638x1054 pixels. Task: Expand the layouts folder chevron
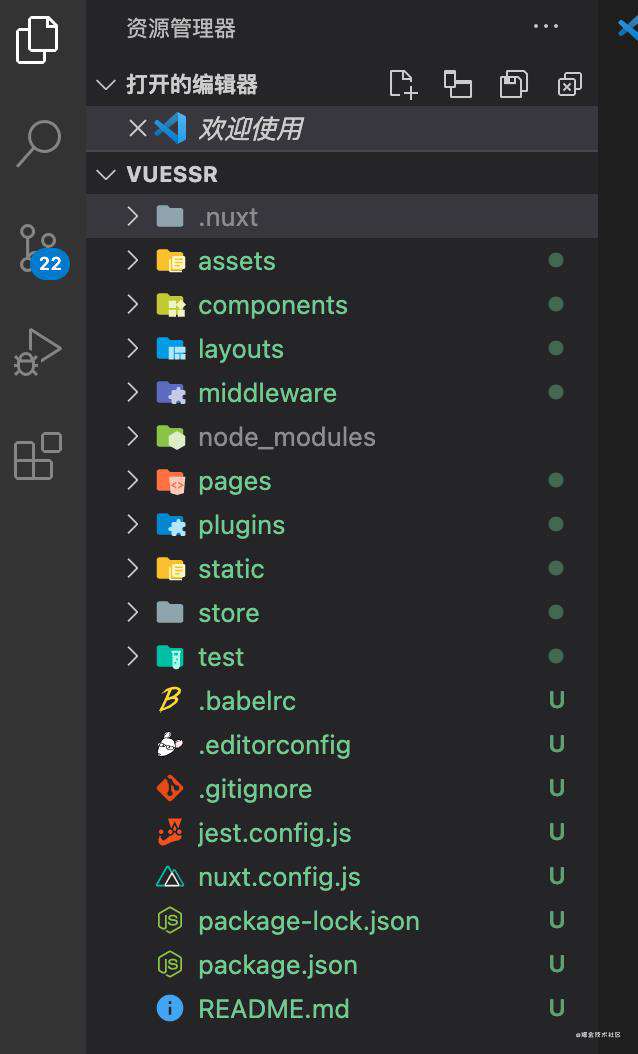[133, 348]
